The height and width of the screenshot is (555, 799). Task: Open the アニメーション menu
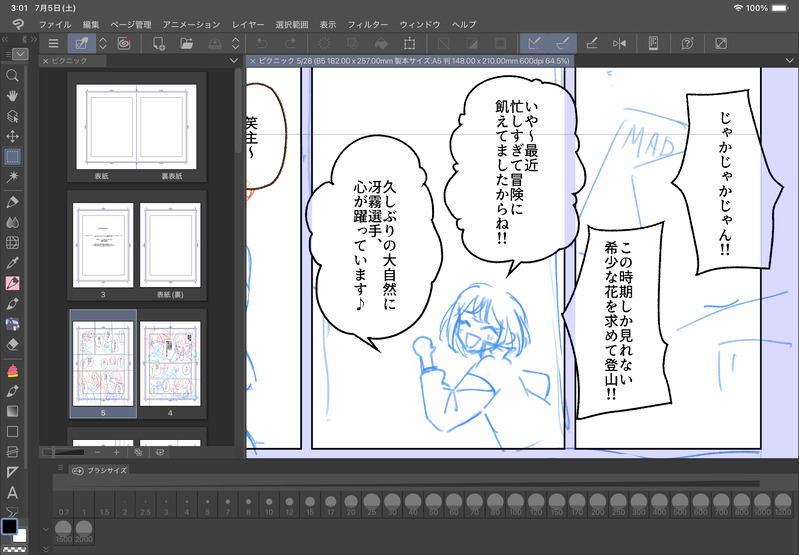[191, 24]
